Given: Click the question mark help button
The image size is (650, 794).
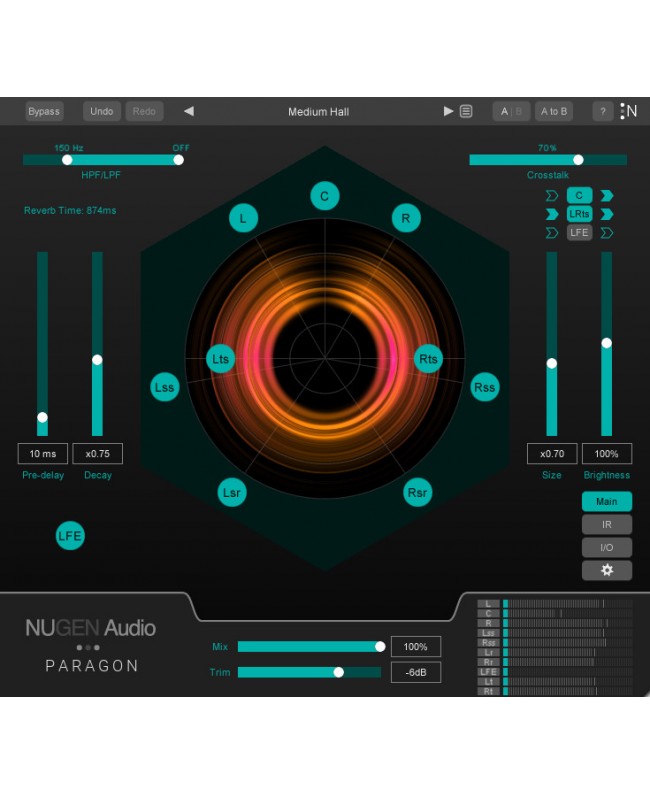Looking at the screenshot, I should pos(602,111).
